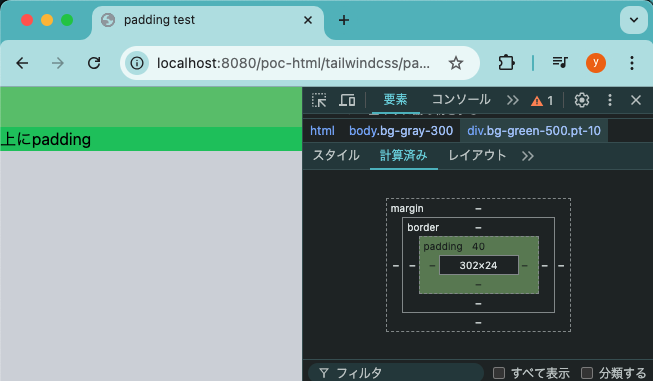This screenshot has height=381, width=653.
Task: View site information icon in address bar
Action: (137, 63)
